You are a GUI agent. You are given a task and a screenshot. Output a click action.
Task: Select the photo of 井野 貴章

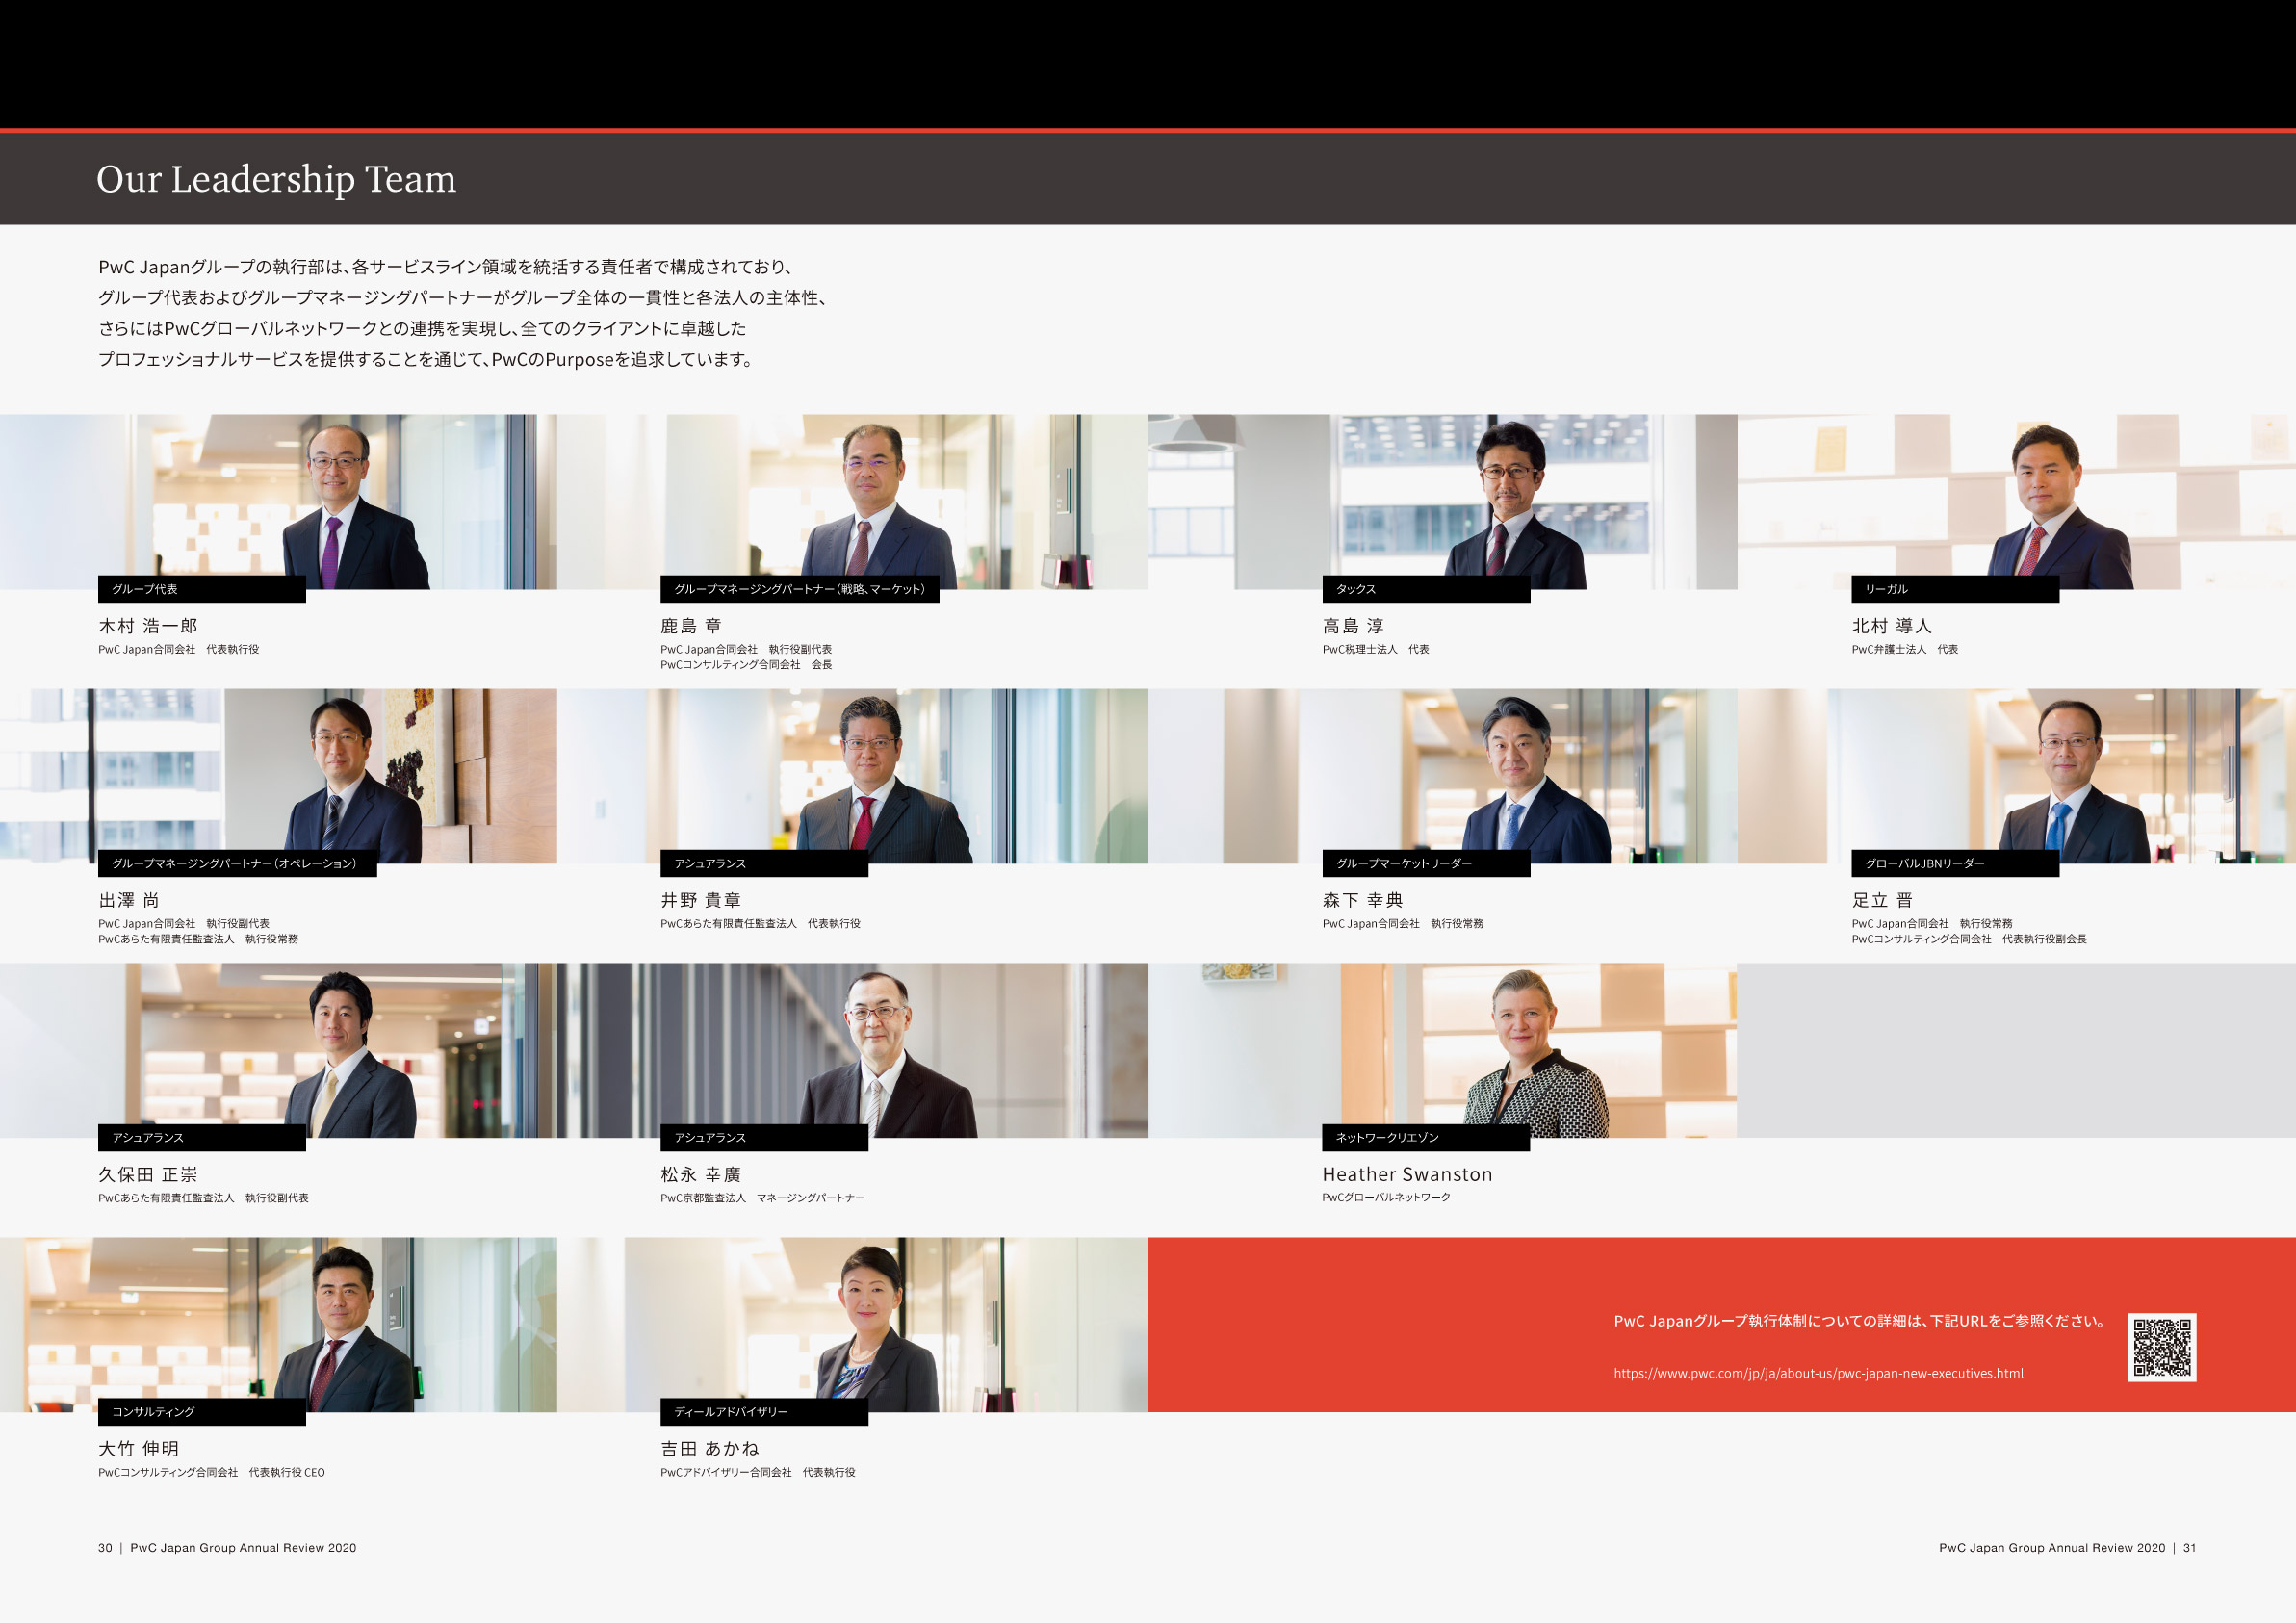(x=852, y=776)
